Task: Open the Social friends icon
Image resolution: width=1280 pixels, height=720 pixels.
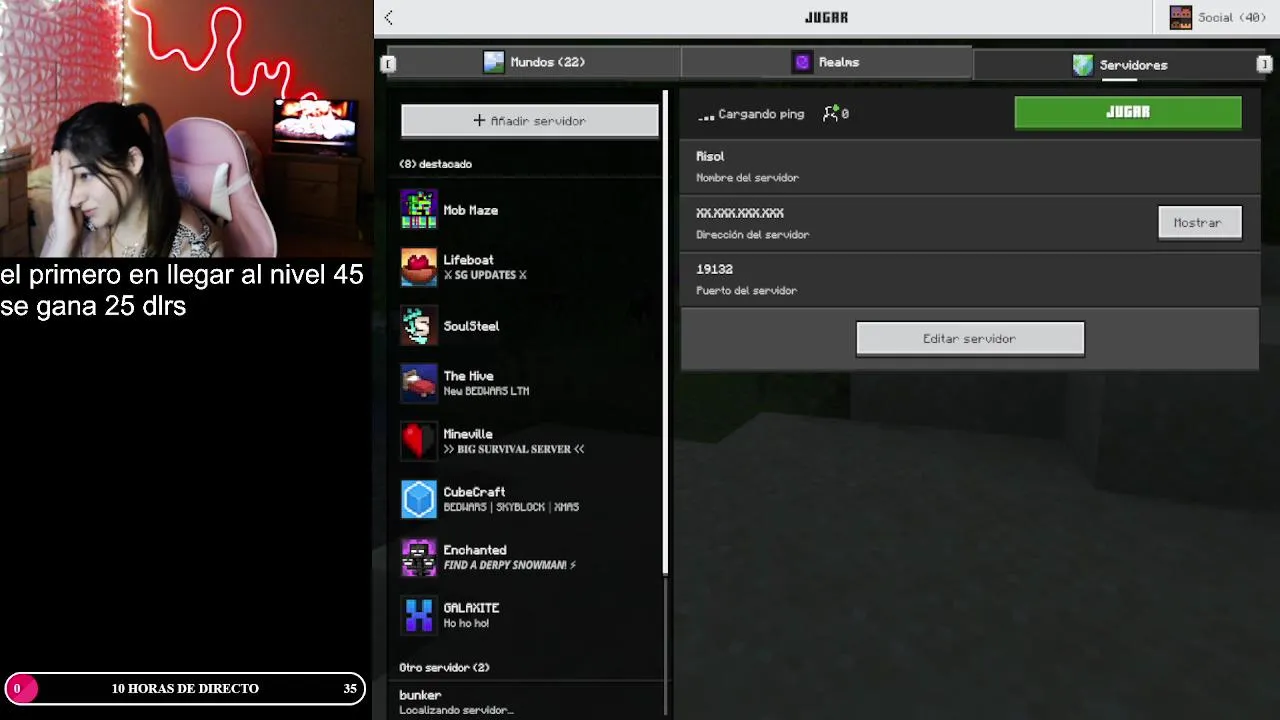Action: [x=1181, y=17]
